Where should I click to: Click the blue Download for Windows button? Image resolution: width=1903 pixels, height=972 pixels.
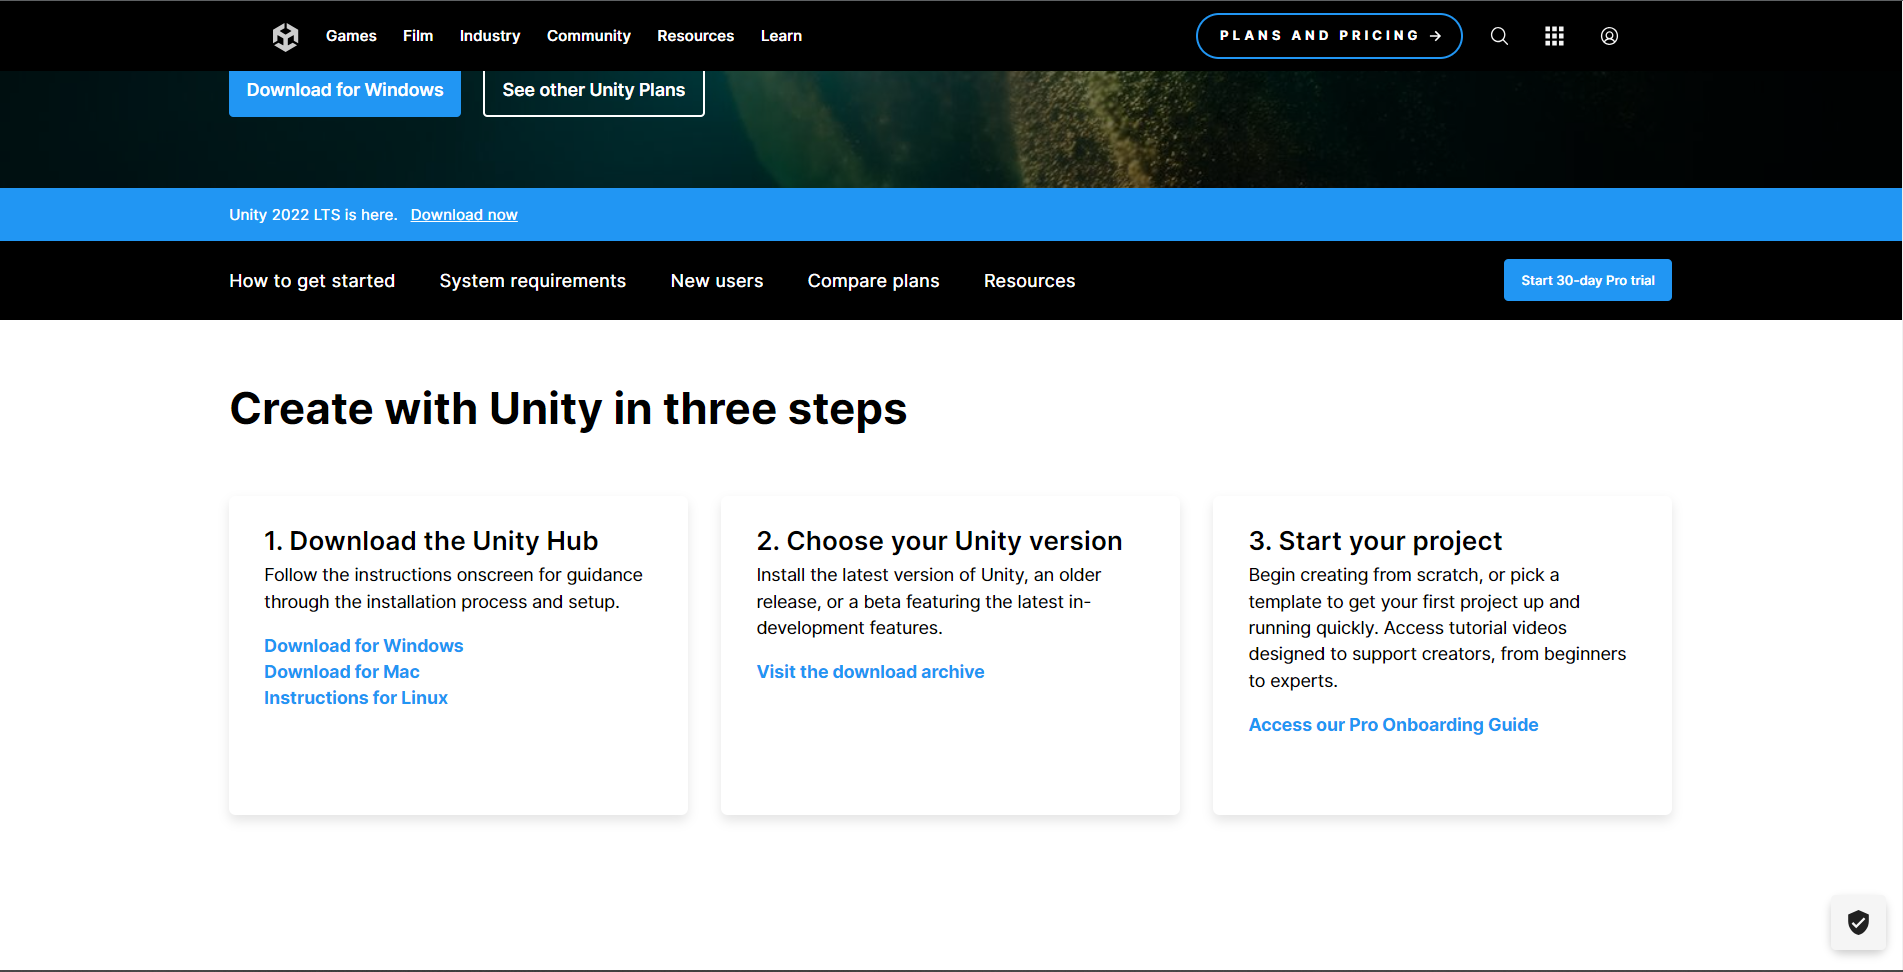click(345, 91)
